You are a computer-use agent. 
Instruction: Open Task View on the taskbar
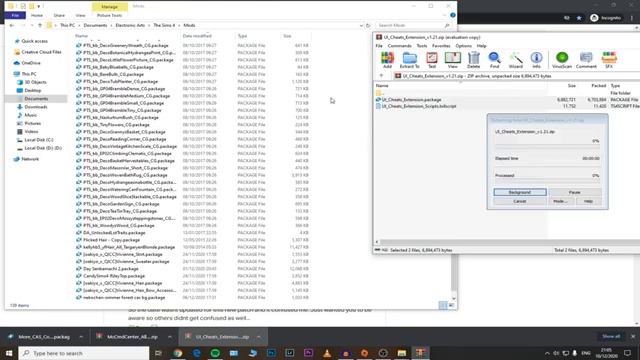click(158, 353)
